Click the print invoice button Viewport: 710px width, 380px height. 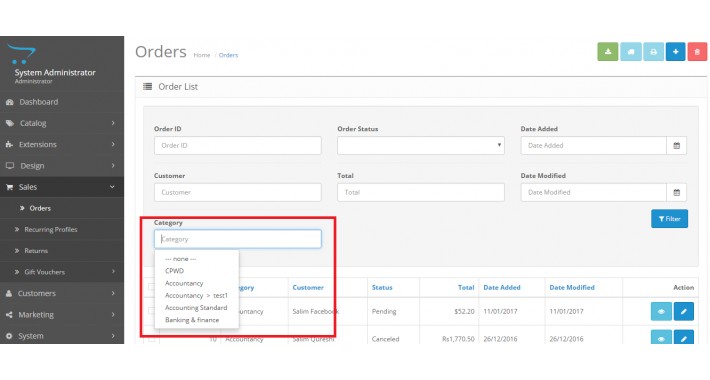point(653,52)
